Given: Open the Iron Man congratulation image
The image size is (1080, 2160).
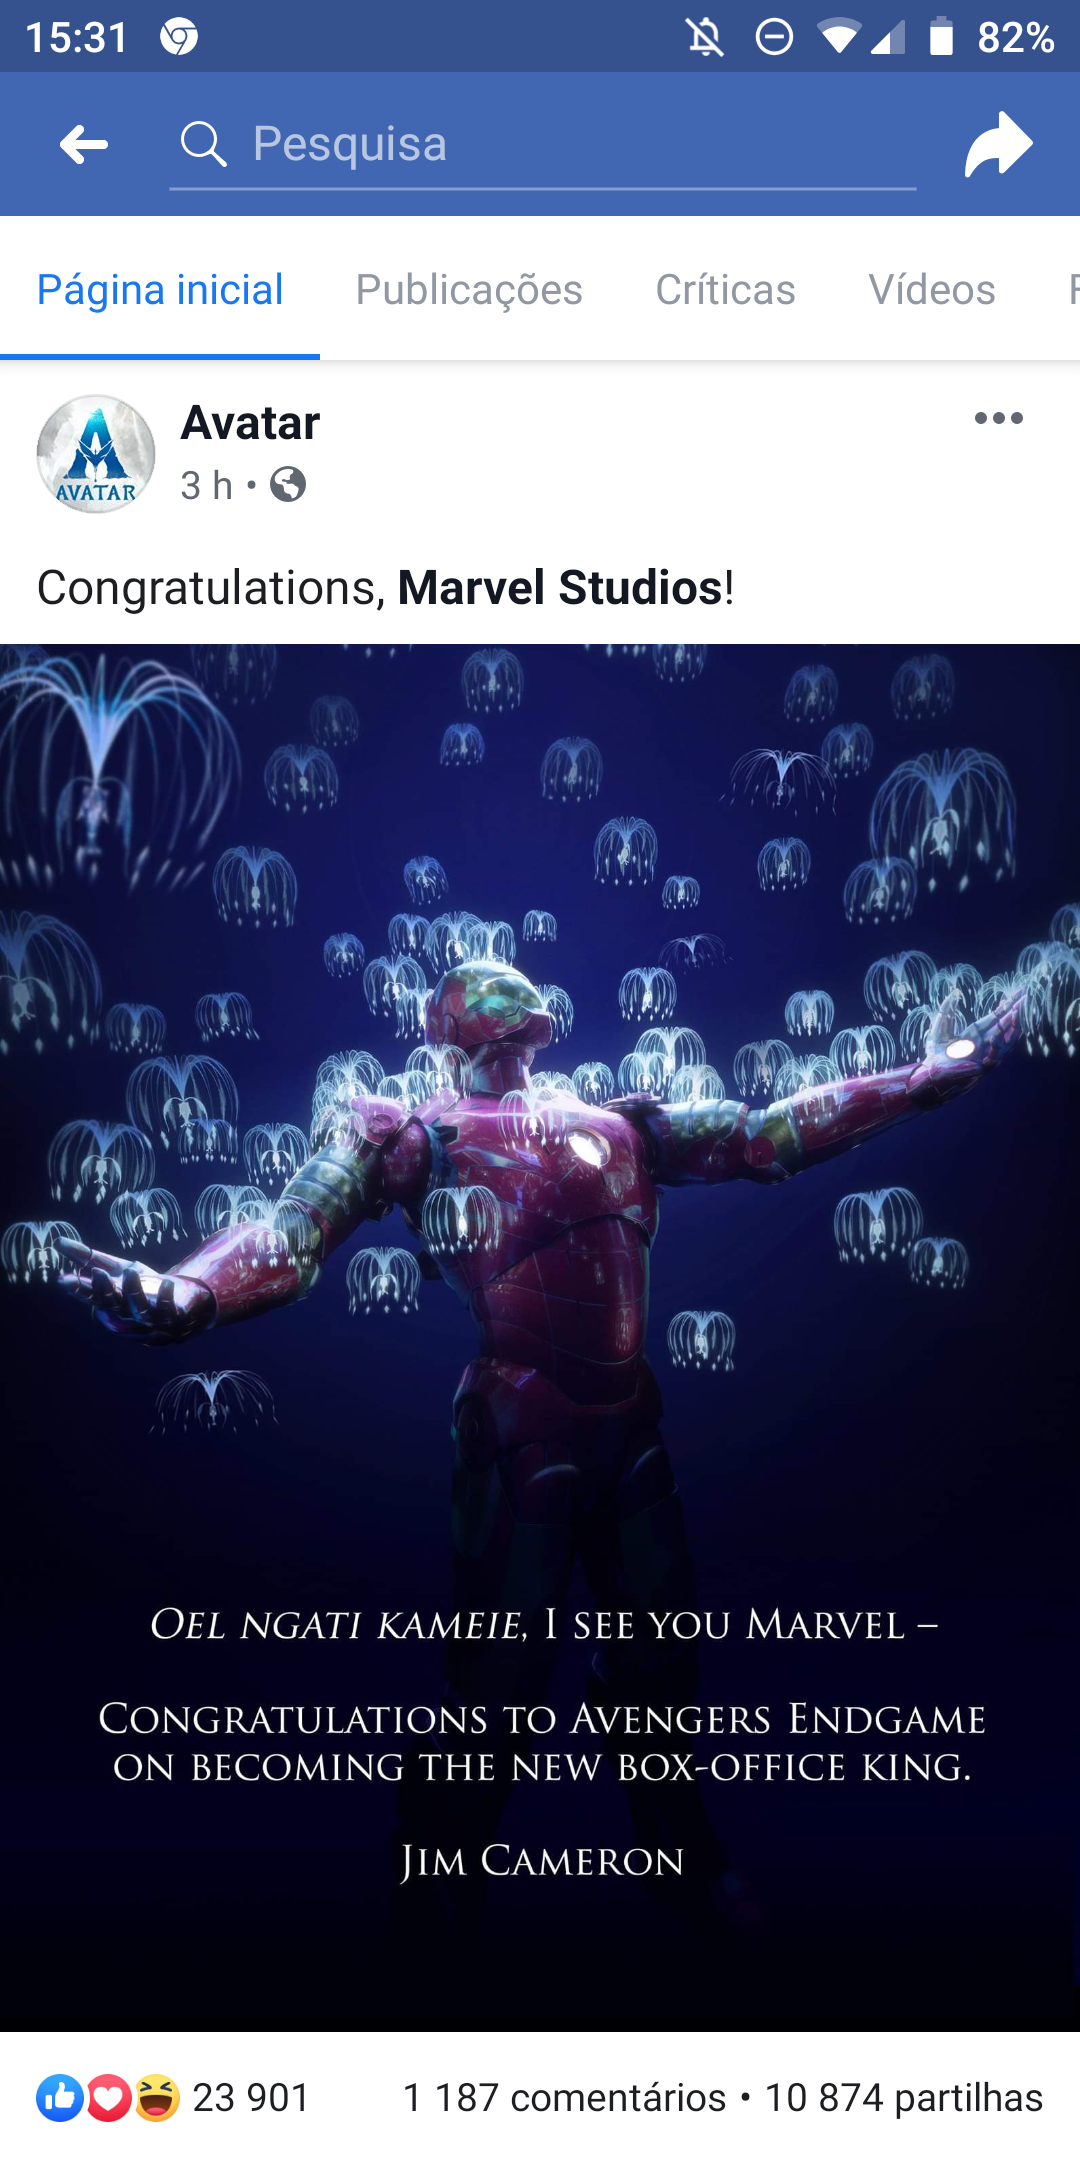Looking at the screenshot, I should (540, 1338).
